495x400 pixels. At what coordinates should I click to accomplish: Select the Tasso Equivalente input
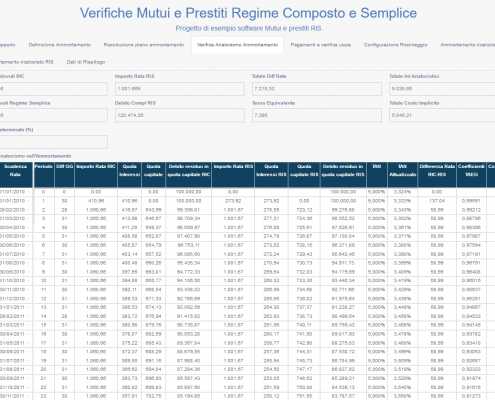pos(317,115)
